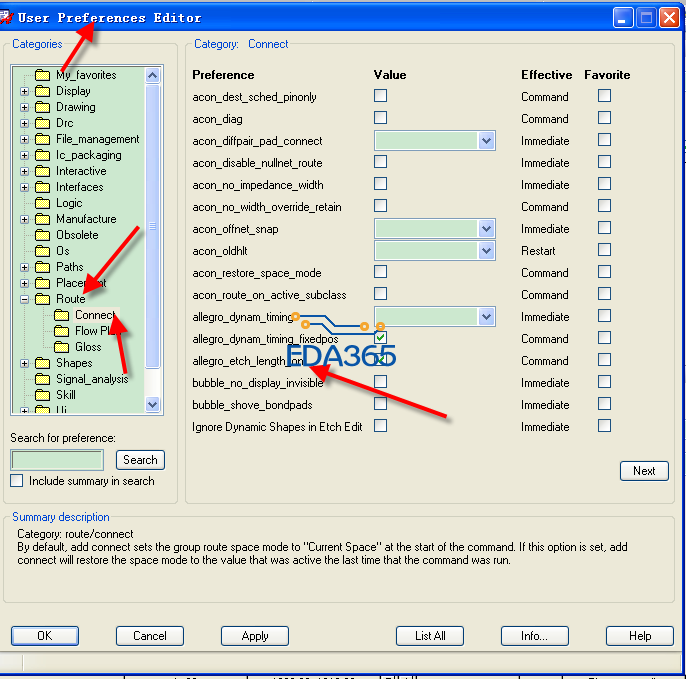
Task: Click the Info... button
Action: coord(535,636)
